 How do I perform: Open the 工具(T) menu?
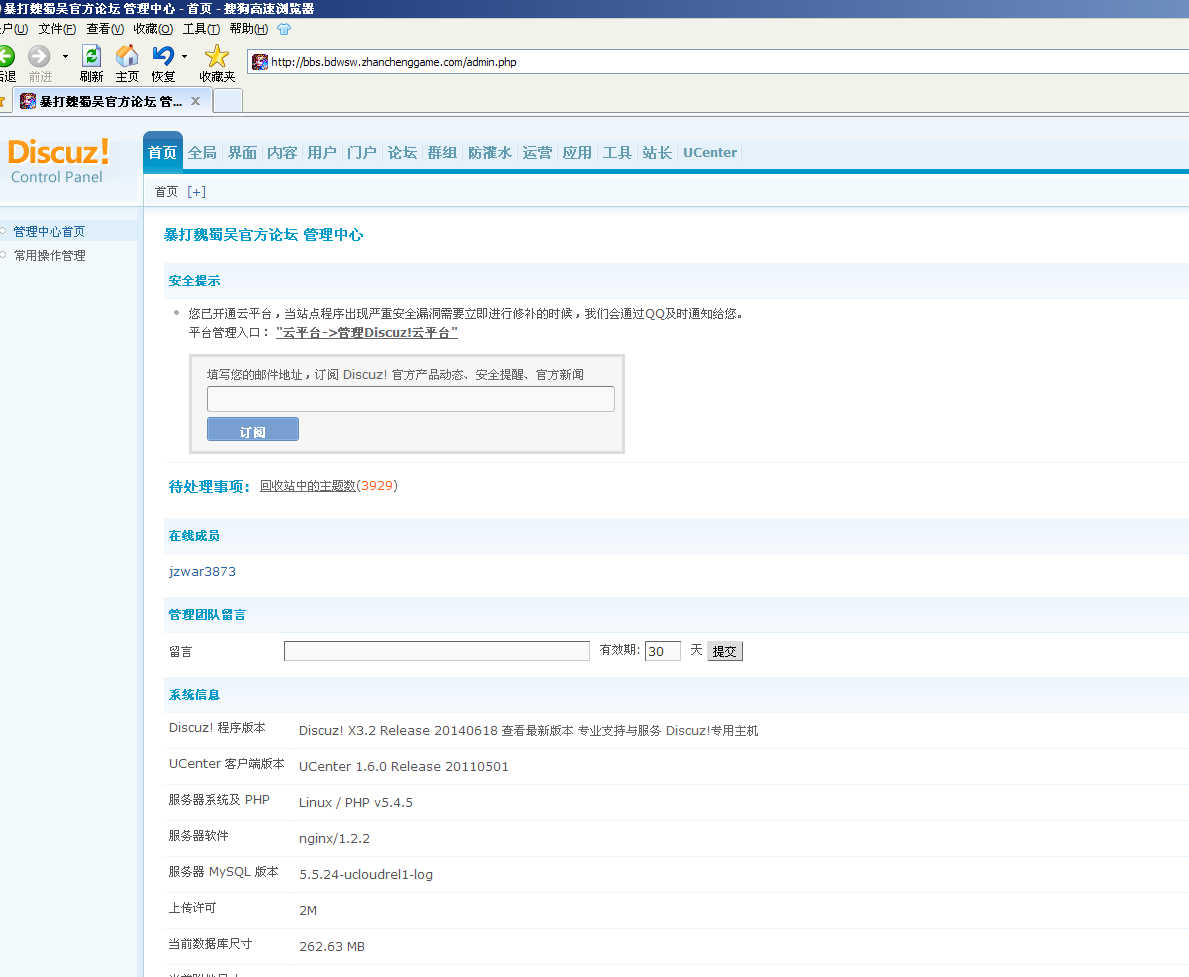[x=201, y=29]
